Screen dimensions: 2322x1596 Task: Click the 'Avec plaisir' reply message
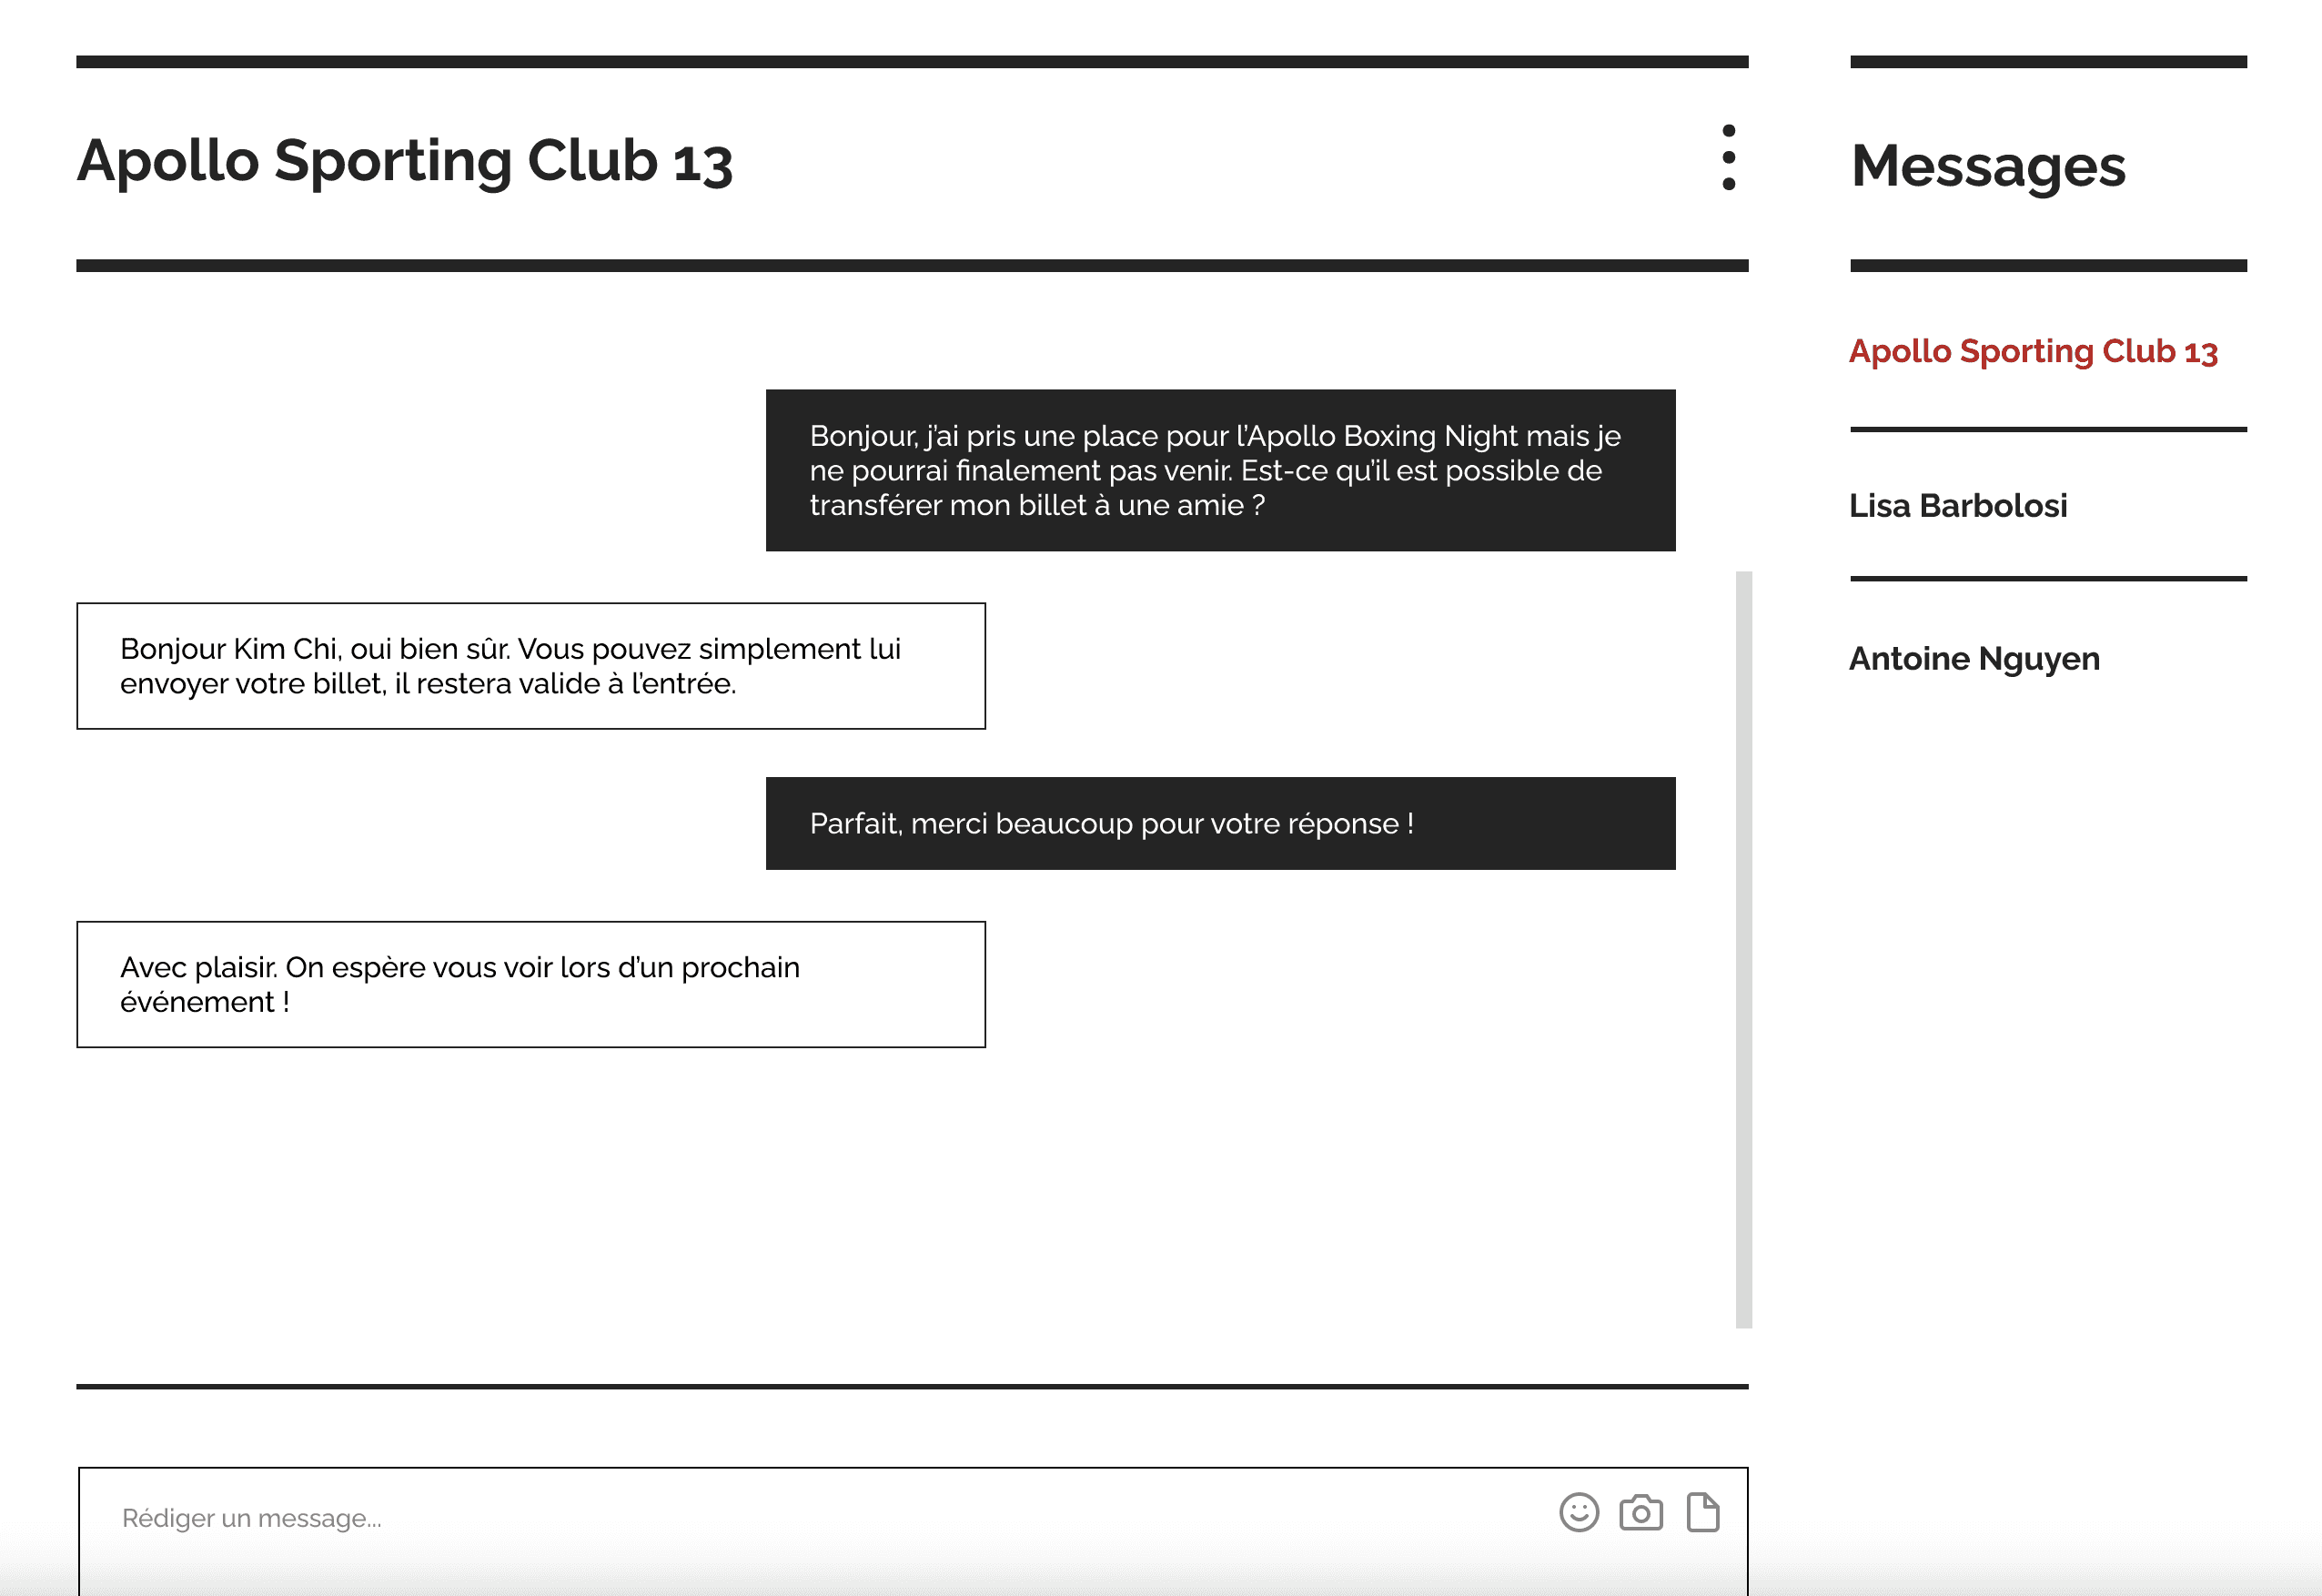(530, 984)
